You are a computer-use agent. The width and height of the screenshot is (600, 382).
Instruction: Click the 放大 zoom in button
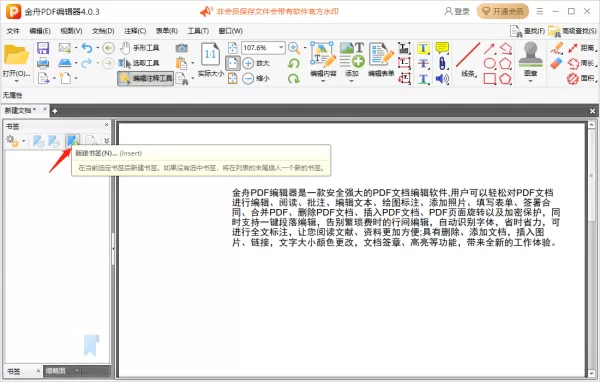tap(256, 63)
